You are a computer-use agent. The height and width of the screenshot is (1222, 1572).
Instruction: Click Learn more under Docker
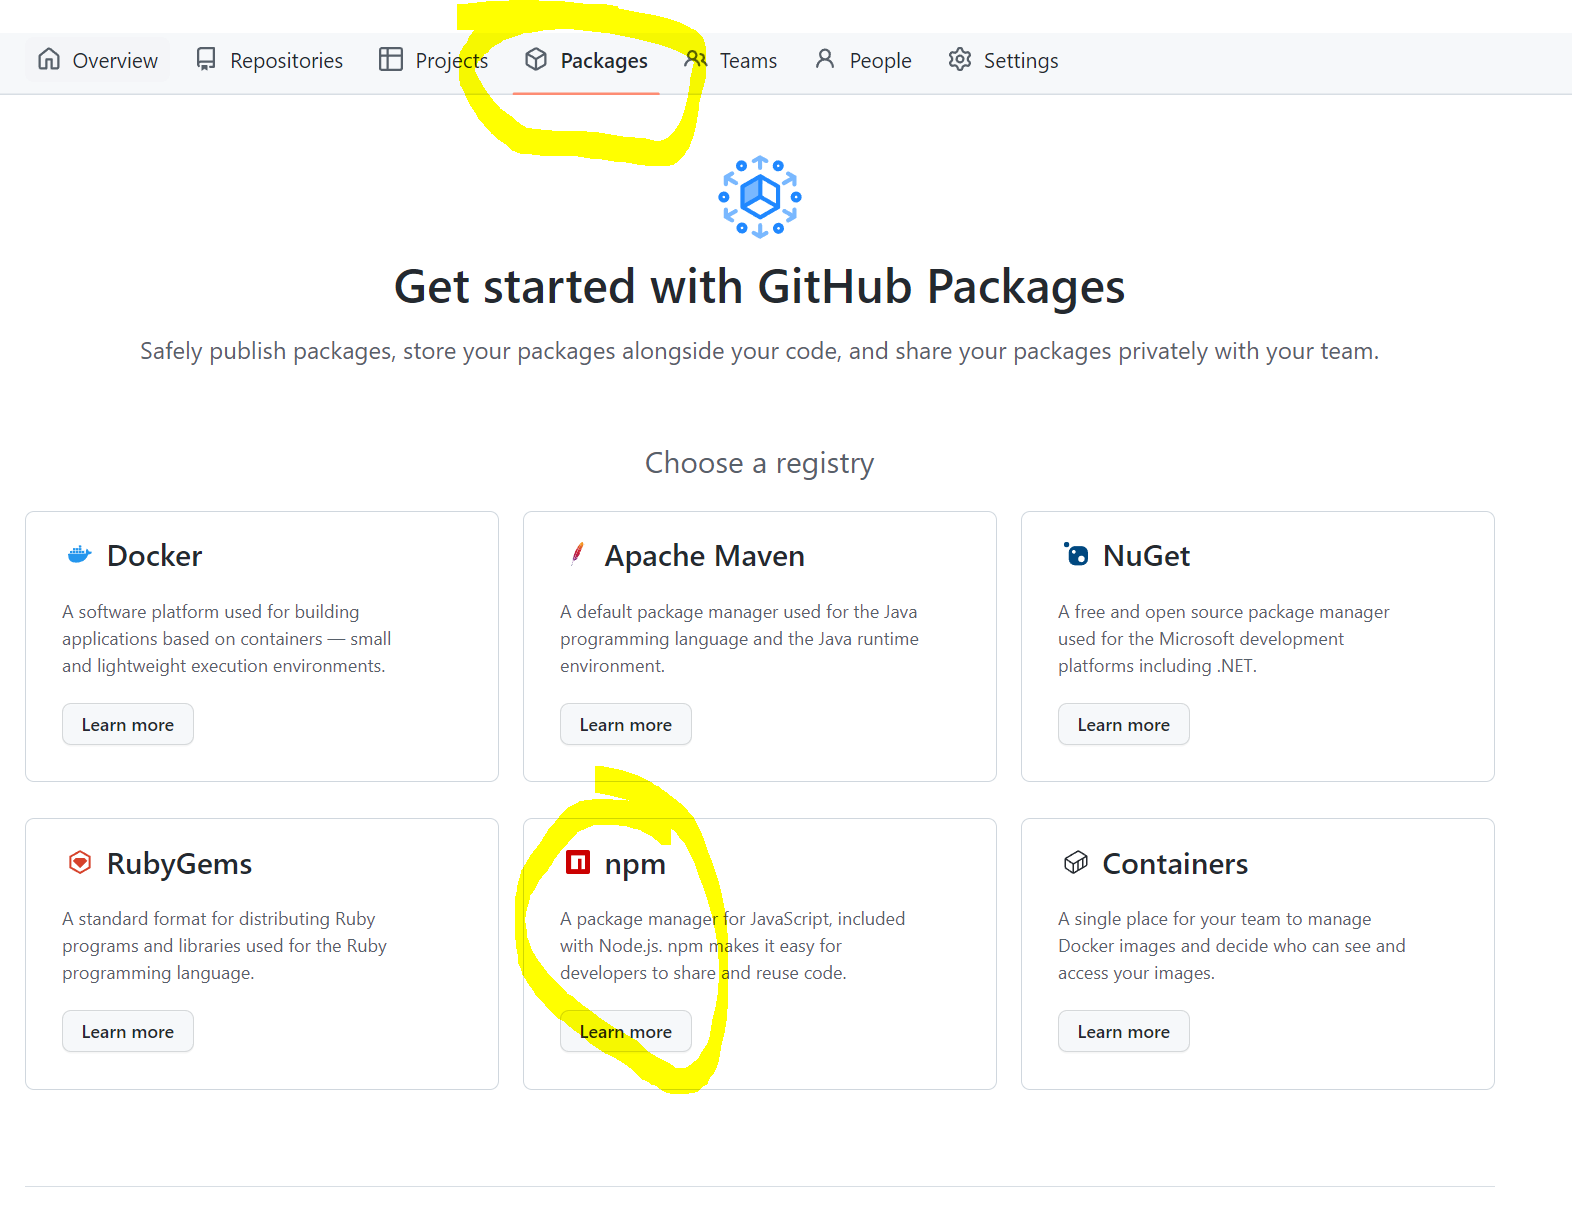127,724
